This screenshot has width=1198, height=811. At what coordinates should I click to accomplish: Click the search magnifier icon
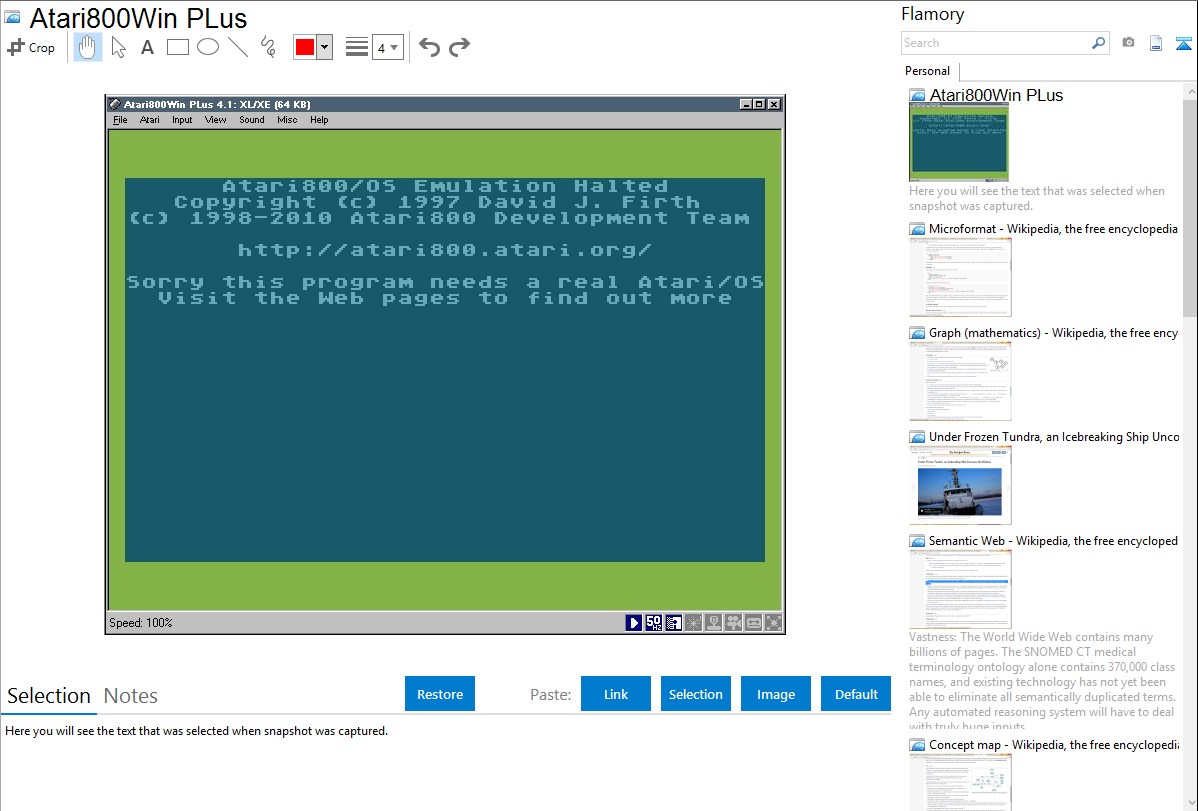[1099, 43]
